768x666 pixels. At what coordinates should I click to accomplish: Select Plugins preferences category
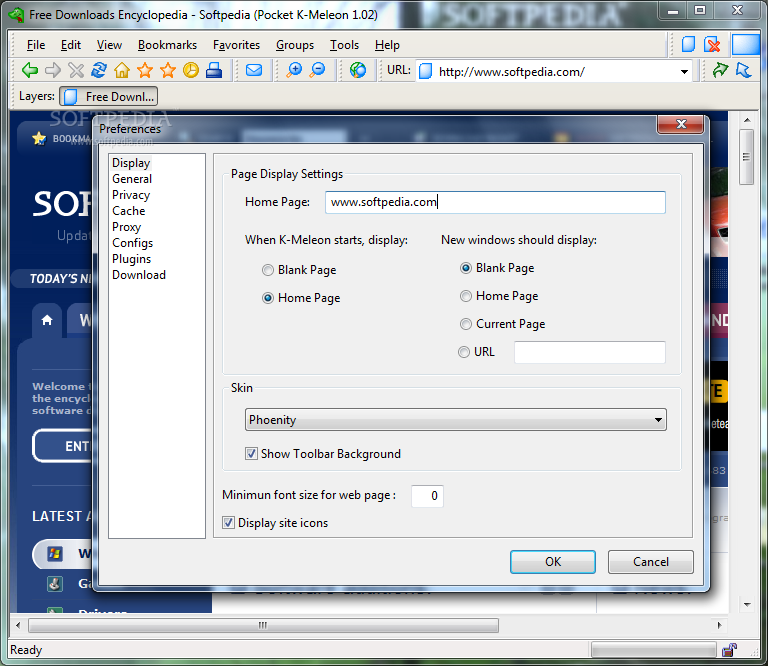point(132,259)
